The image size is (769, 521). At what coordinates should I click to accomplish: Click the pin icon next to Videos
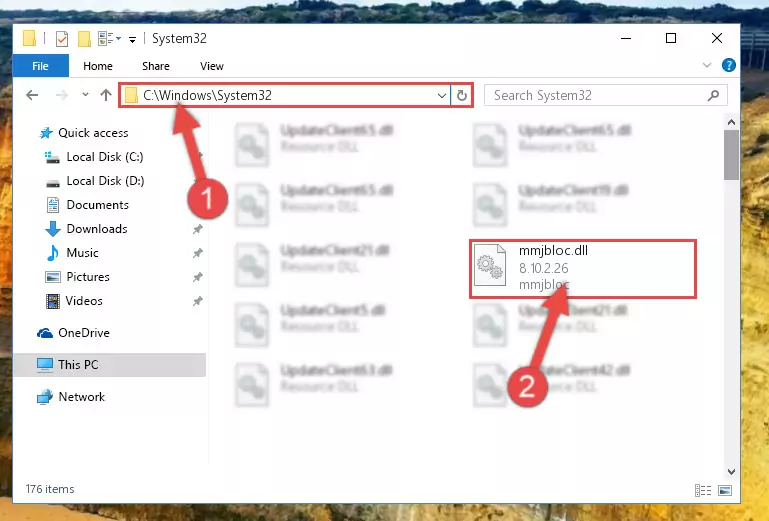197,301
